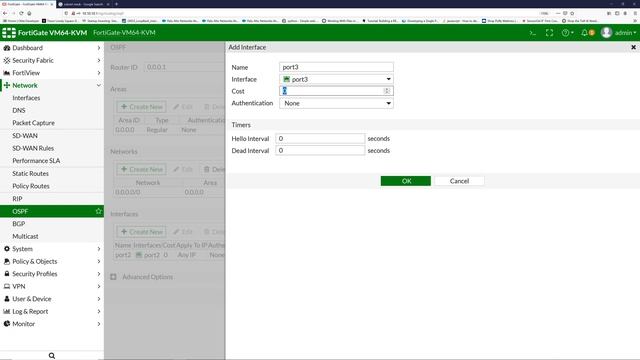The image size is (640, 360).
Task: Click the Cancel button
Action: tap(459, 181)
